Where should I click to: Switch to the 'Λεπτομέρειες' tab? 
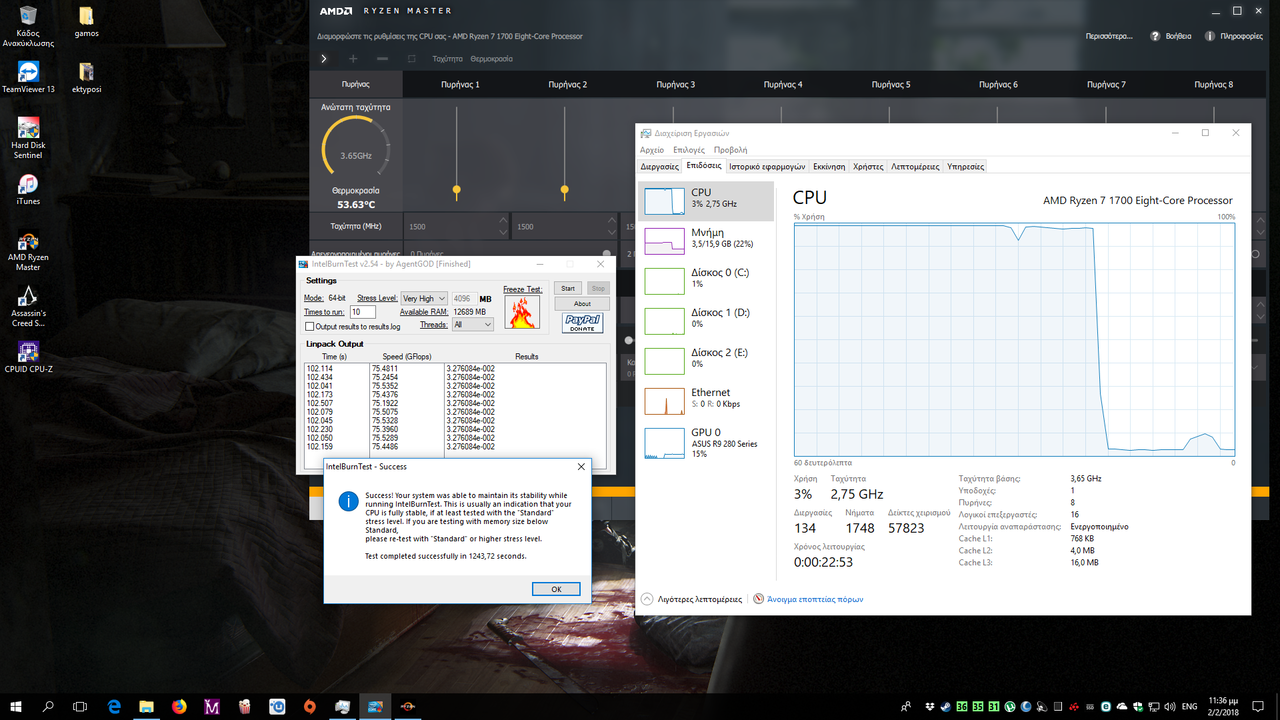[x=915, y=167]
